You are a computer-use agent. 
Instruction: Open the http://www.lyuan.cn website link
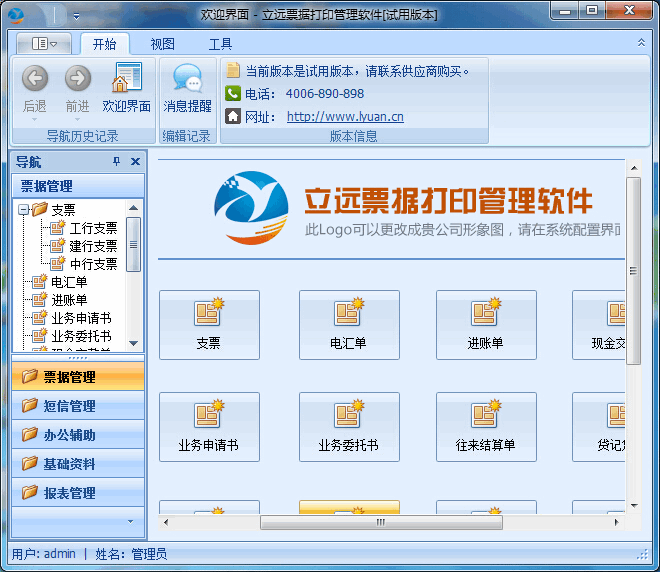click(x=345, y=116)
